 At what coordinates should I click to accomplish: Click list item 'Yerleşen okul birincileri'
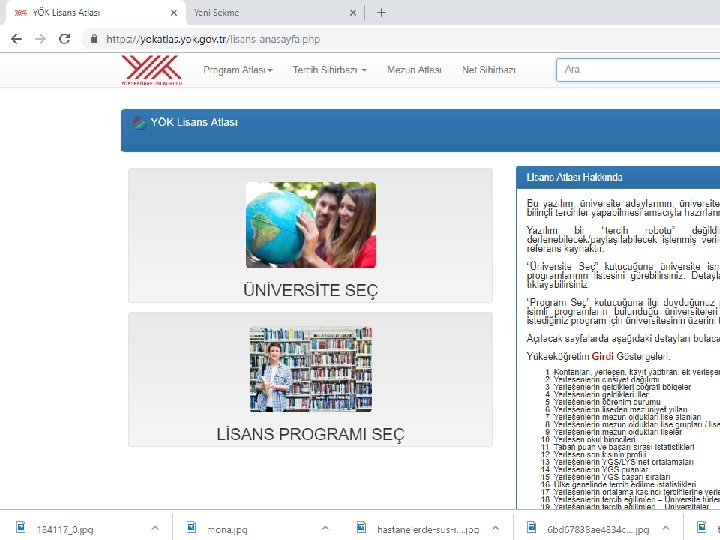tap(594, 439)
